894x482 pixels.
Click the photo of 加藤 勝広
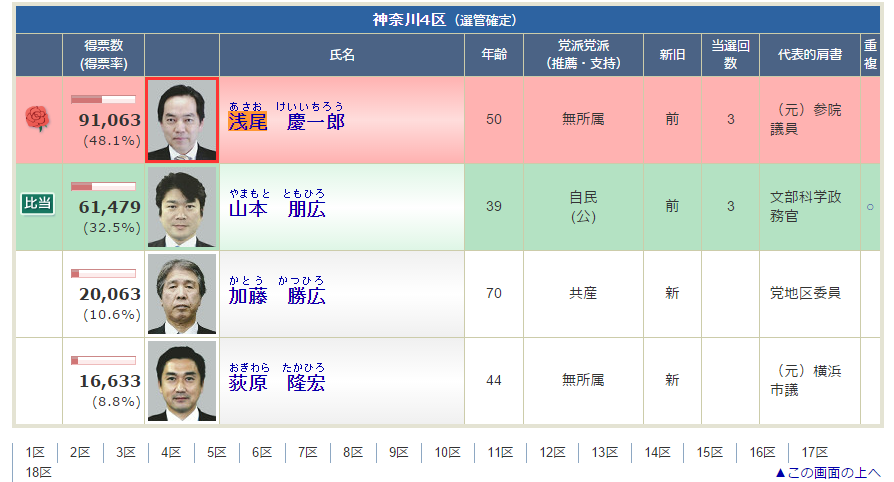click(x=182, y=294)
